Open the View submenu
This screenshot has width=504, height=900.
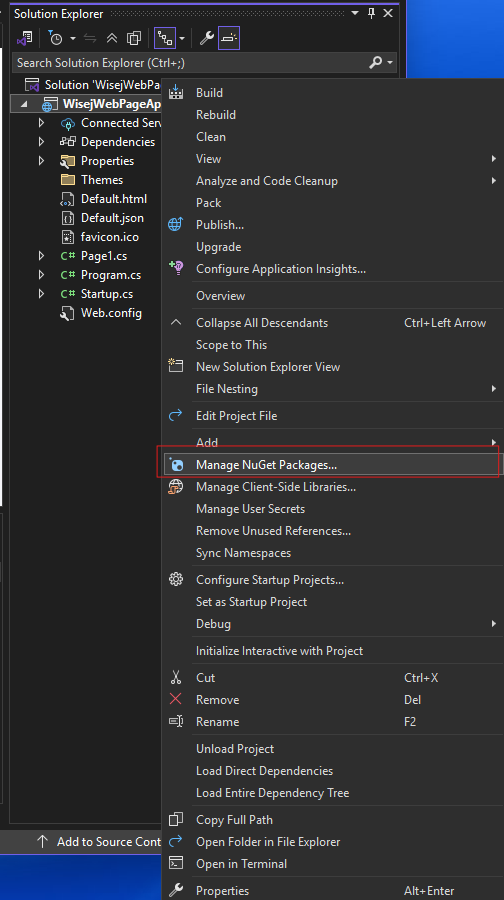[331, 158]
